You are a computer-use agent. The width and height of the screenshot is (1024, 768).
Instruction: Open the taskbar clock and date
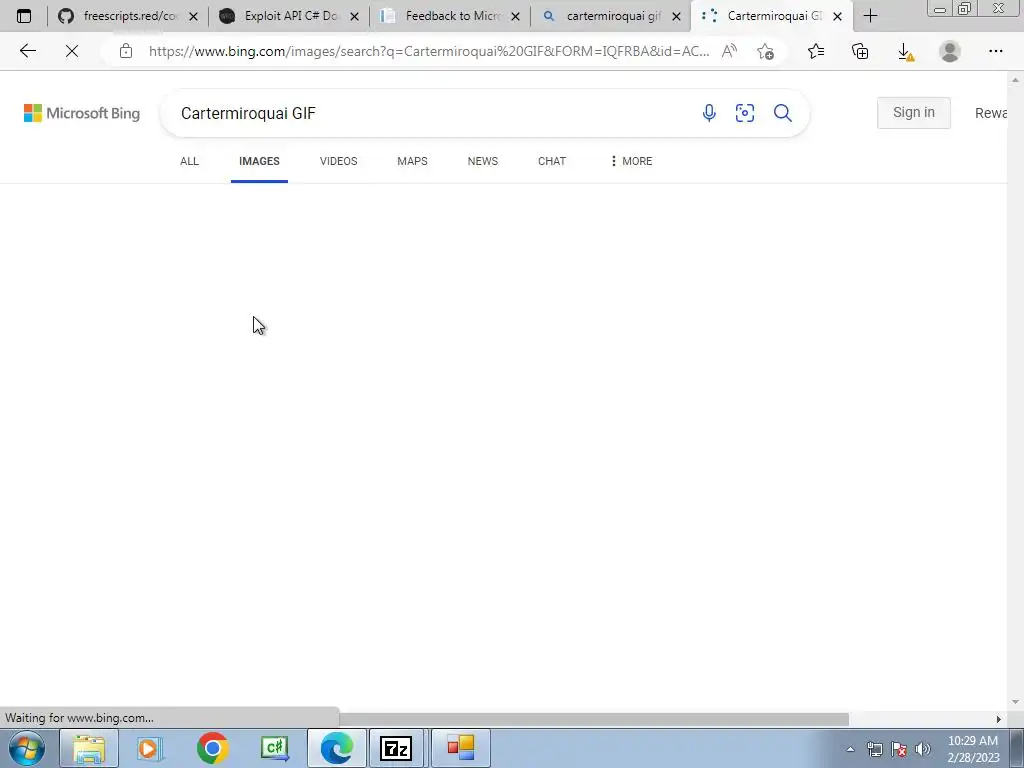tap(973, 749)
